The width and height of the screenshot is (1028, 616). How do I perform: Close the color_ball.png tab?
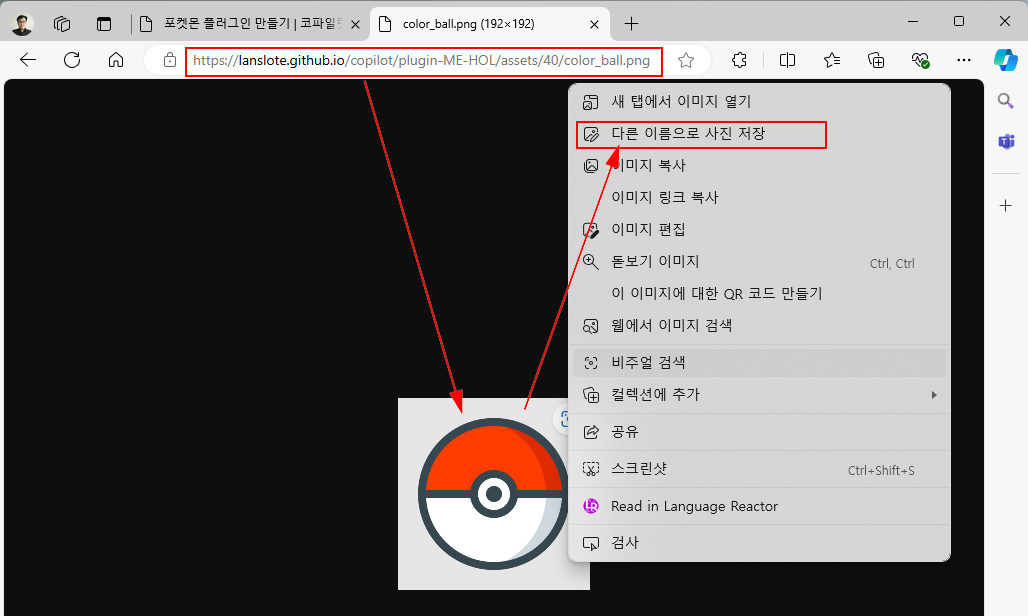[x=595, y=24]
